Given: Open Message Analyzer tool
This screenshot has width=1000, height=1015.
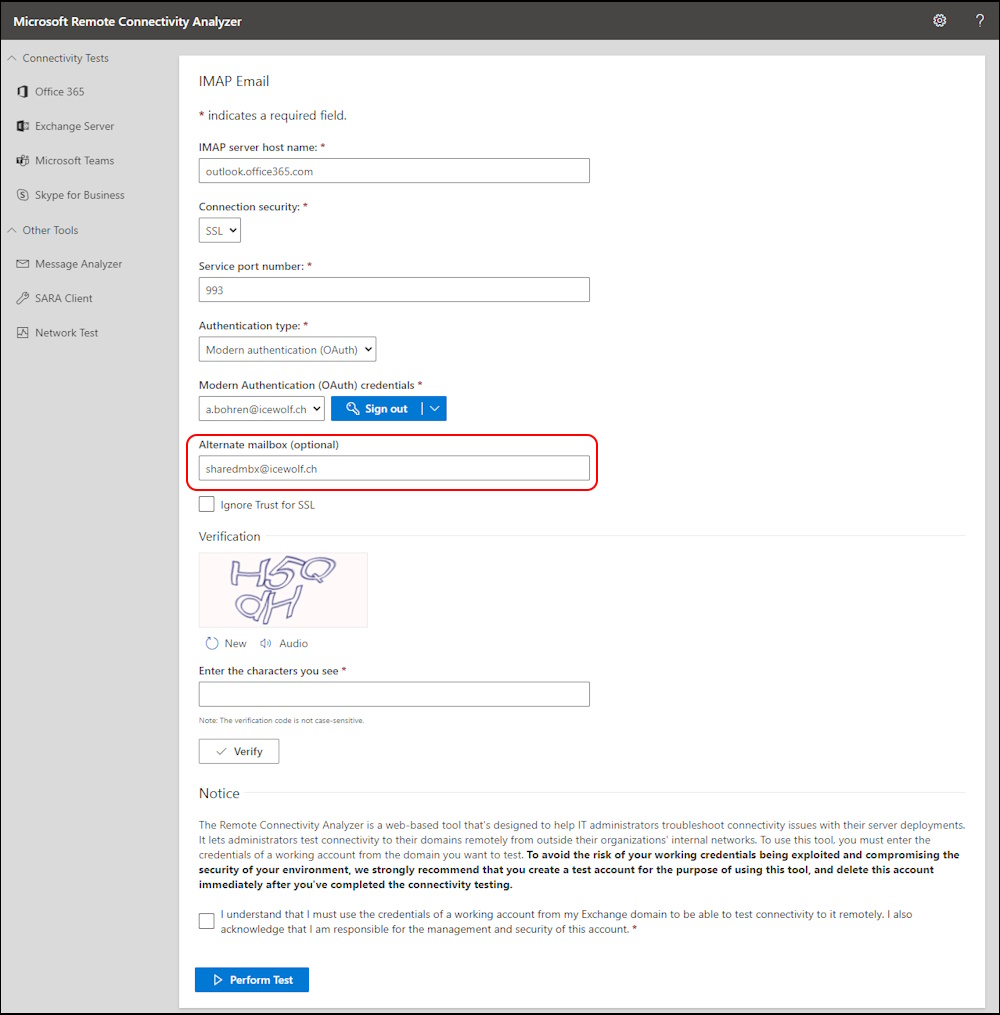Looking at the screenshot, I should tap(78, 263).
